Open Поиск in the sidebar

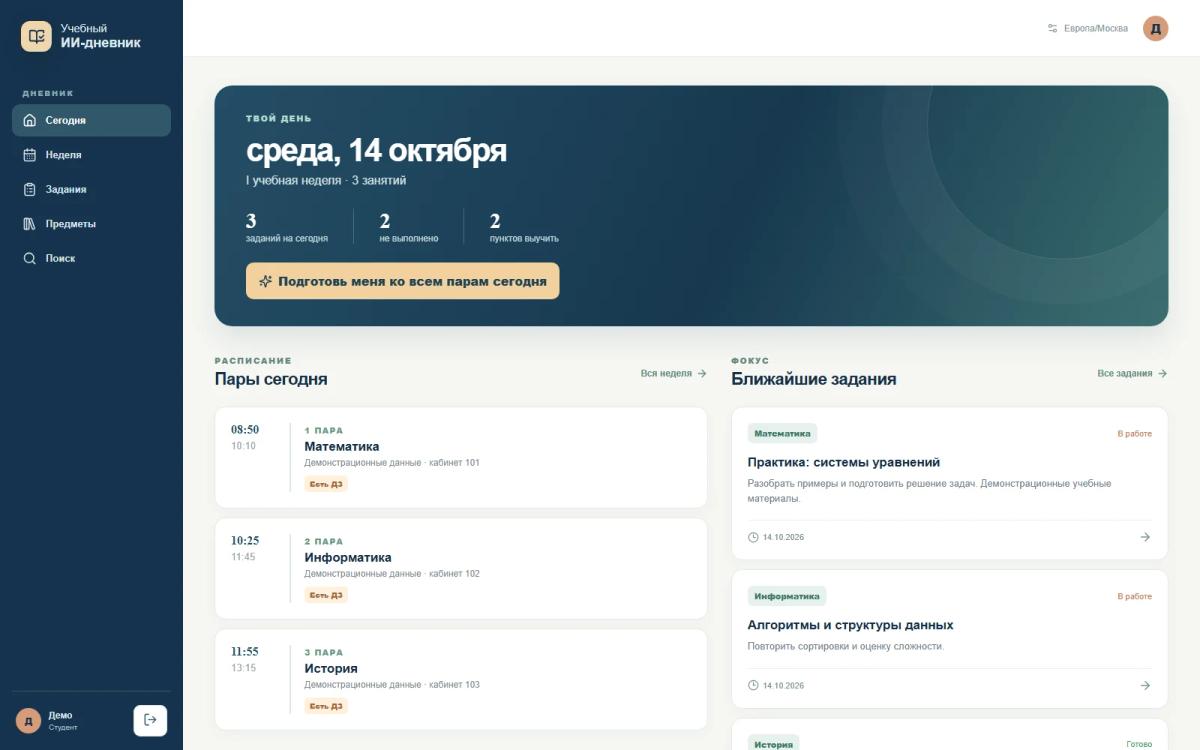[91, 258]
